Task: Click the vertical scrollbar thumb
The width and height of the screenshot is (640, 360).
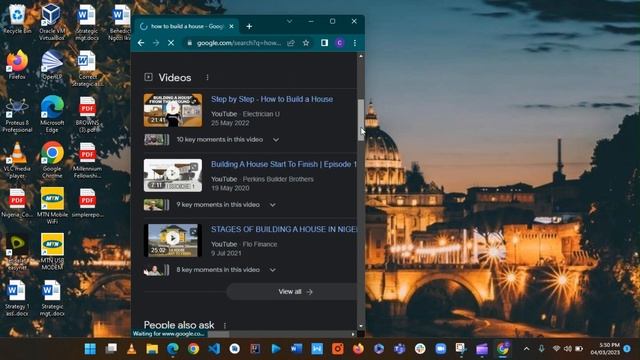Action: (x=361, y=120)
